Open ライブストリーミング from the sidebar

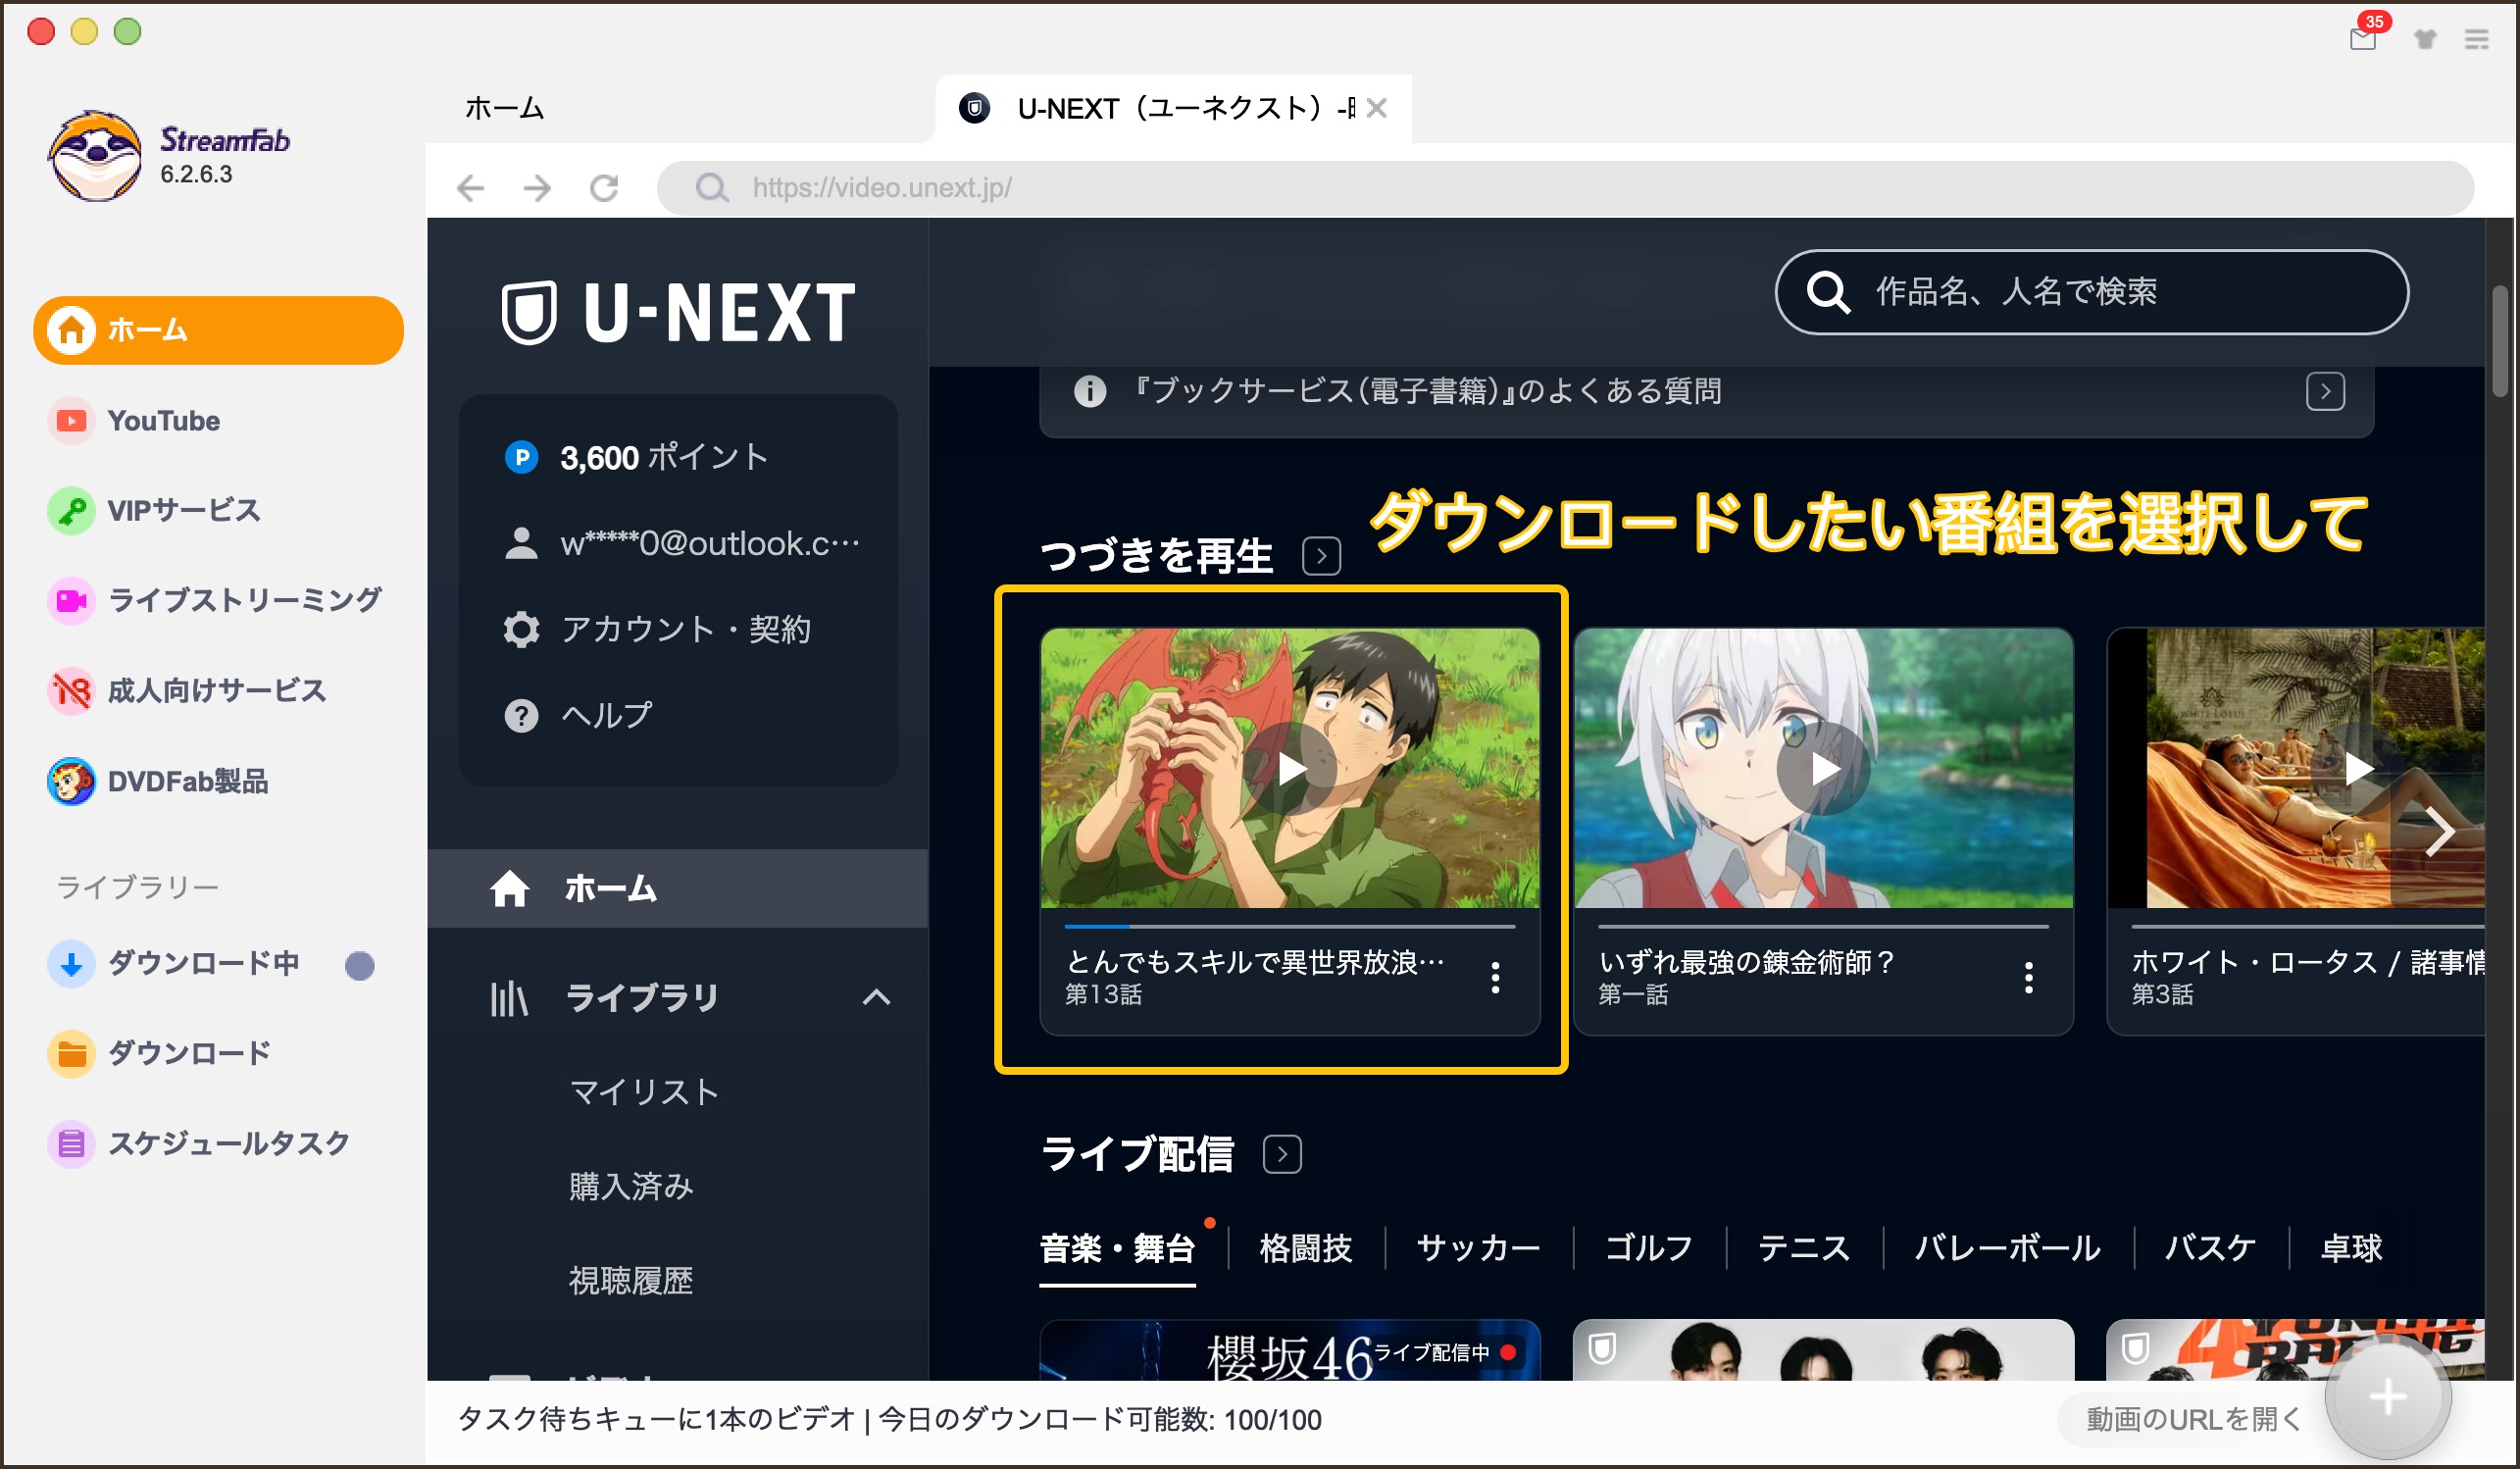point(244,600)
